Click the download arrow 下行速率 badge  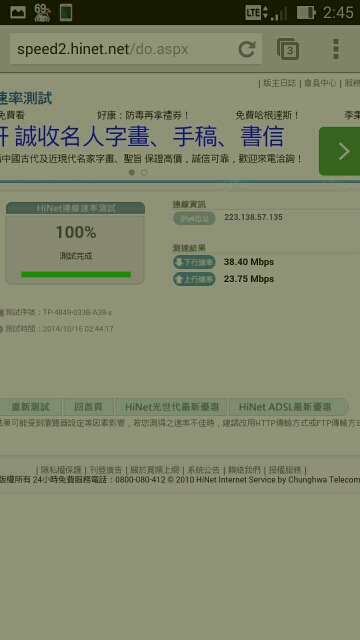pyautogui.click(x=194, y=262)
